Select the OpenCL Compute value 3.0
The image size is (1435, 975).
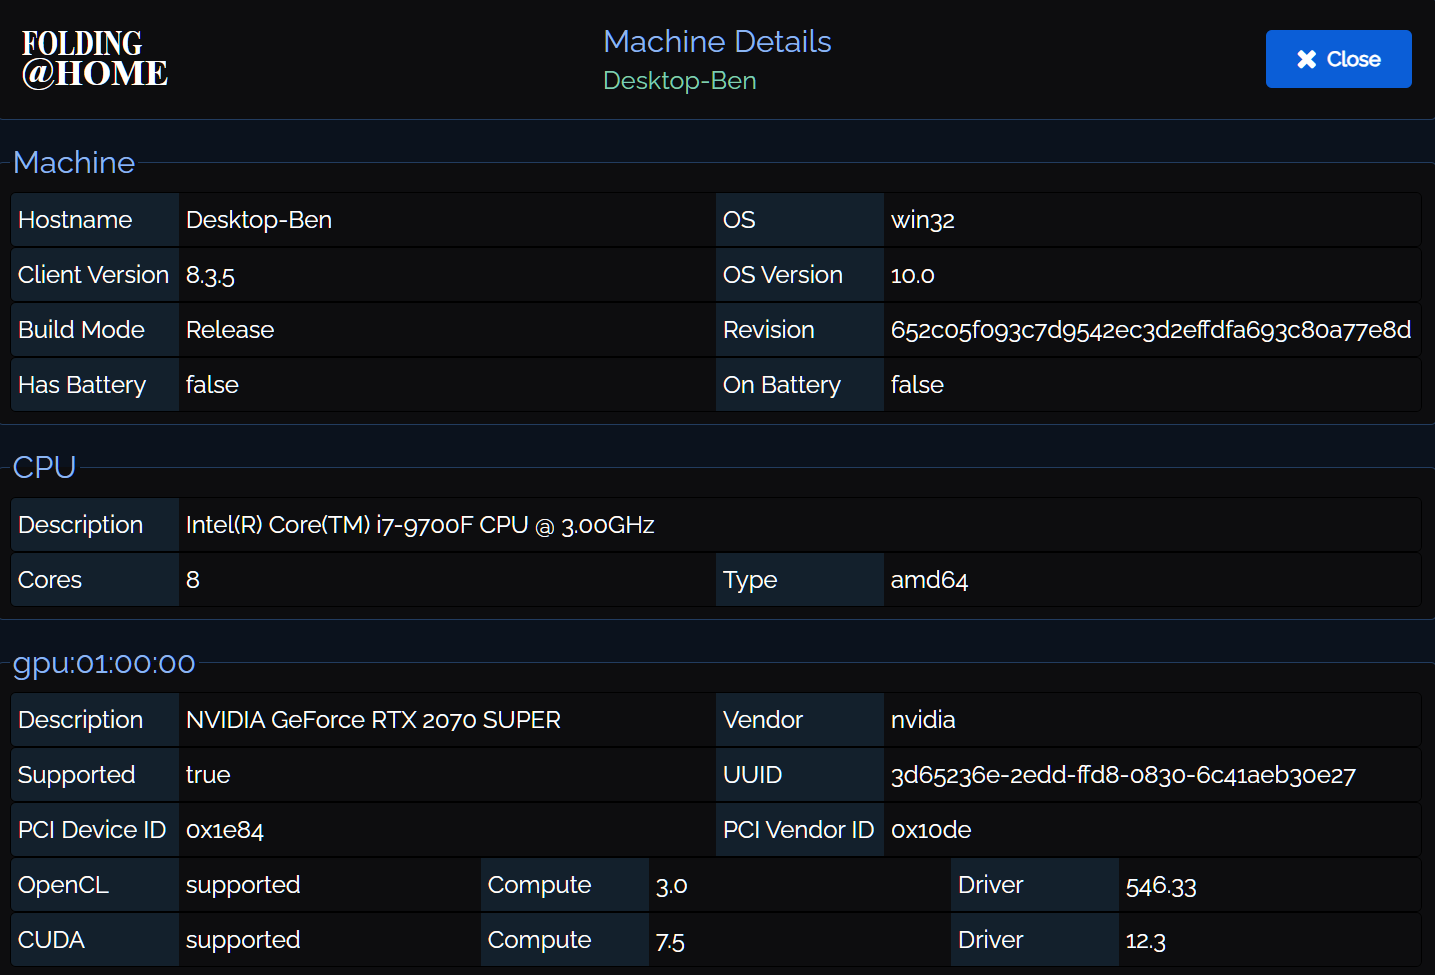(x=672, y=885)
